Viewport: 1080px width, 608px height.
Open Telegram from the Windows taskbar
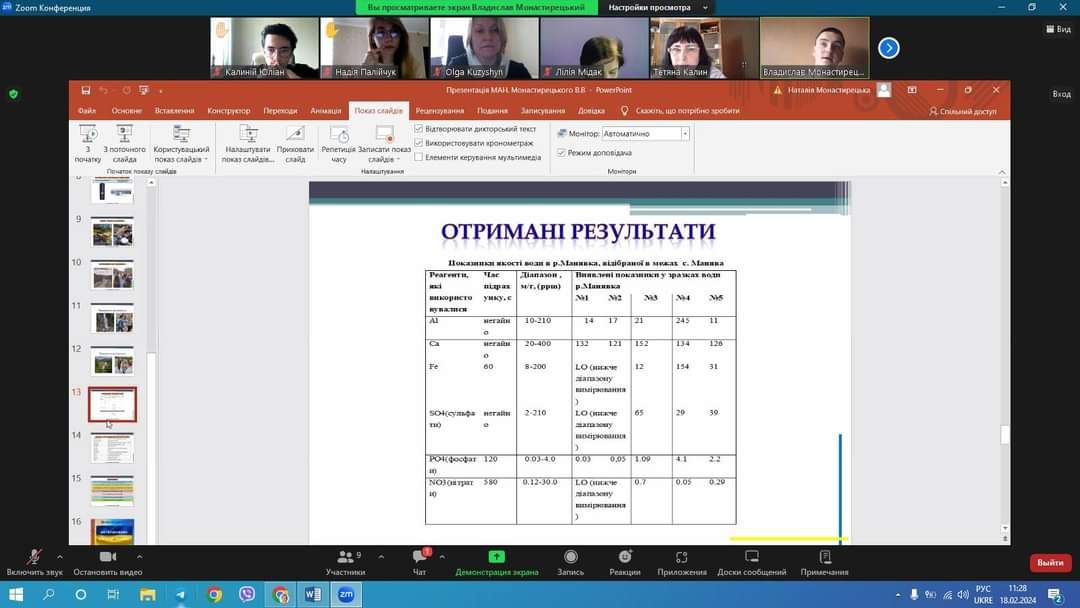point(180,595)
